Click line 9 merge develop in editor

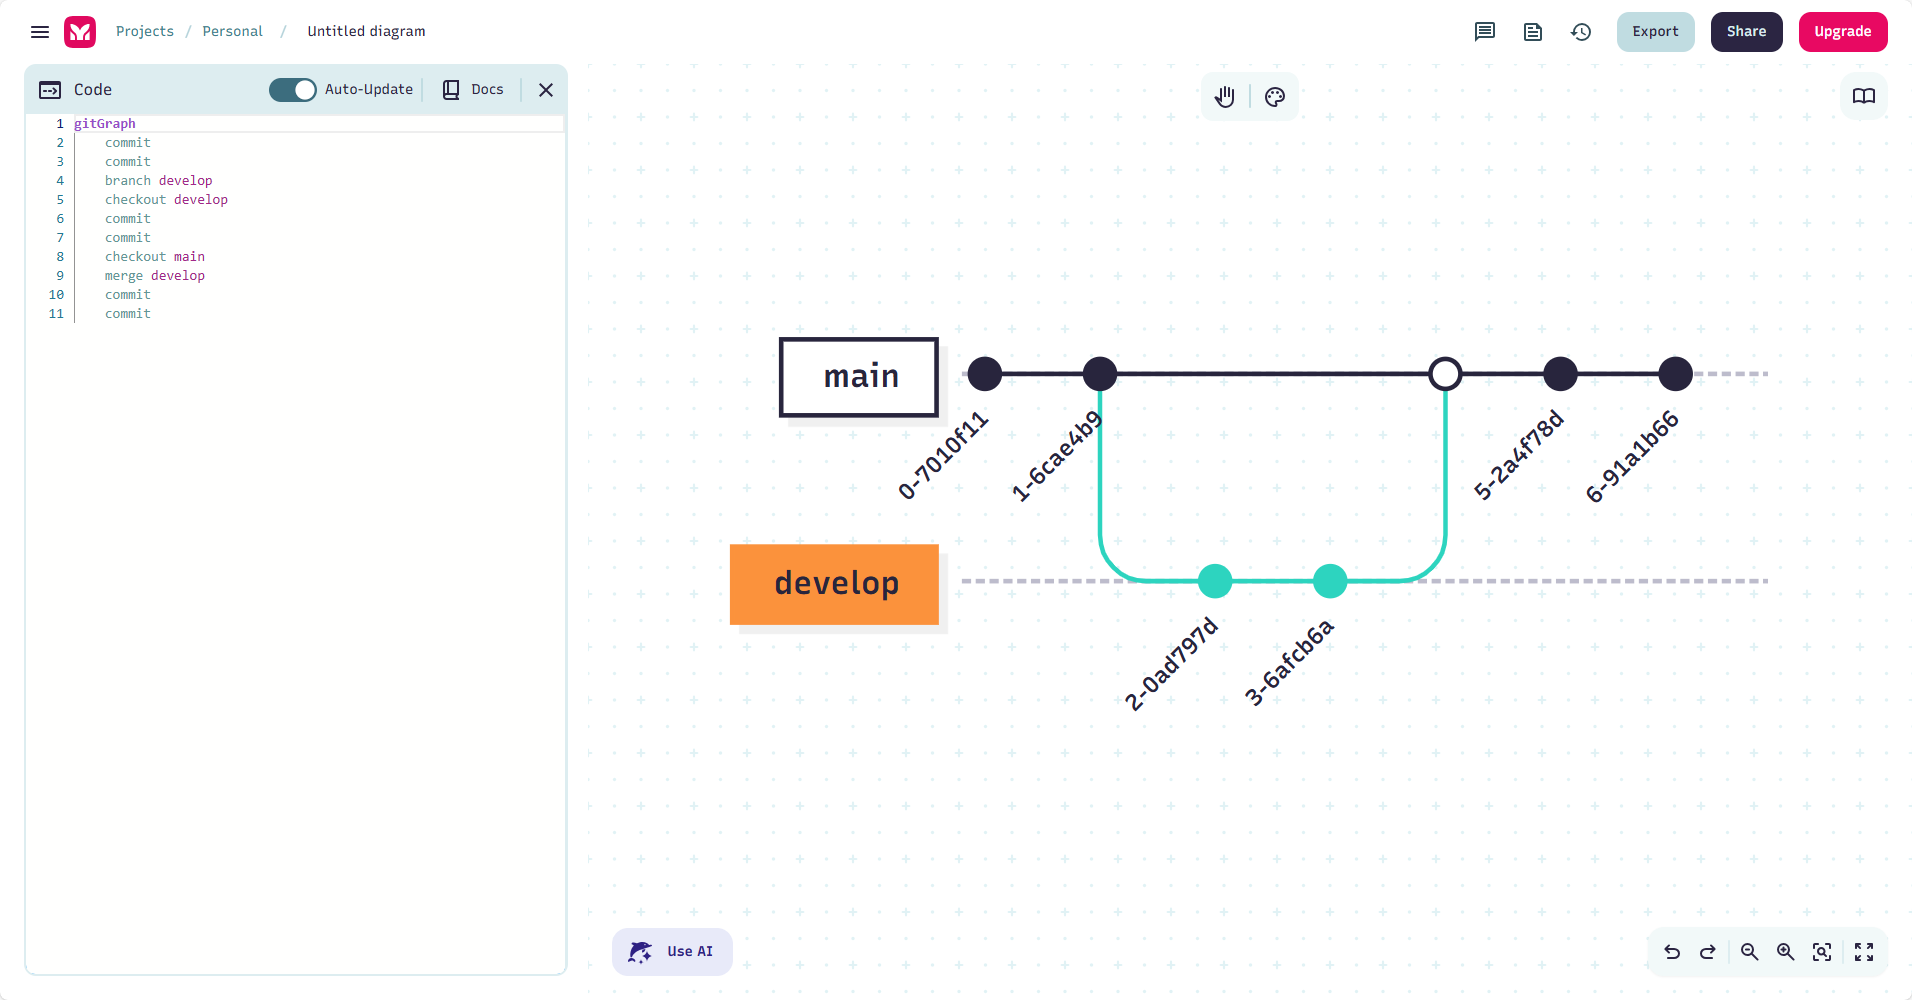(x=155, y=276)
